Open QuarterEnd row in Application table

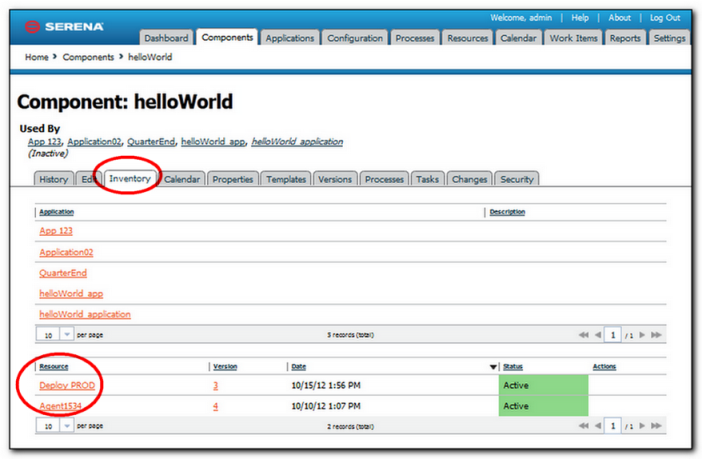pos(63,273)
